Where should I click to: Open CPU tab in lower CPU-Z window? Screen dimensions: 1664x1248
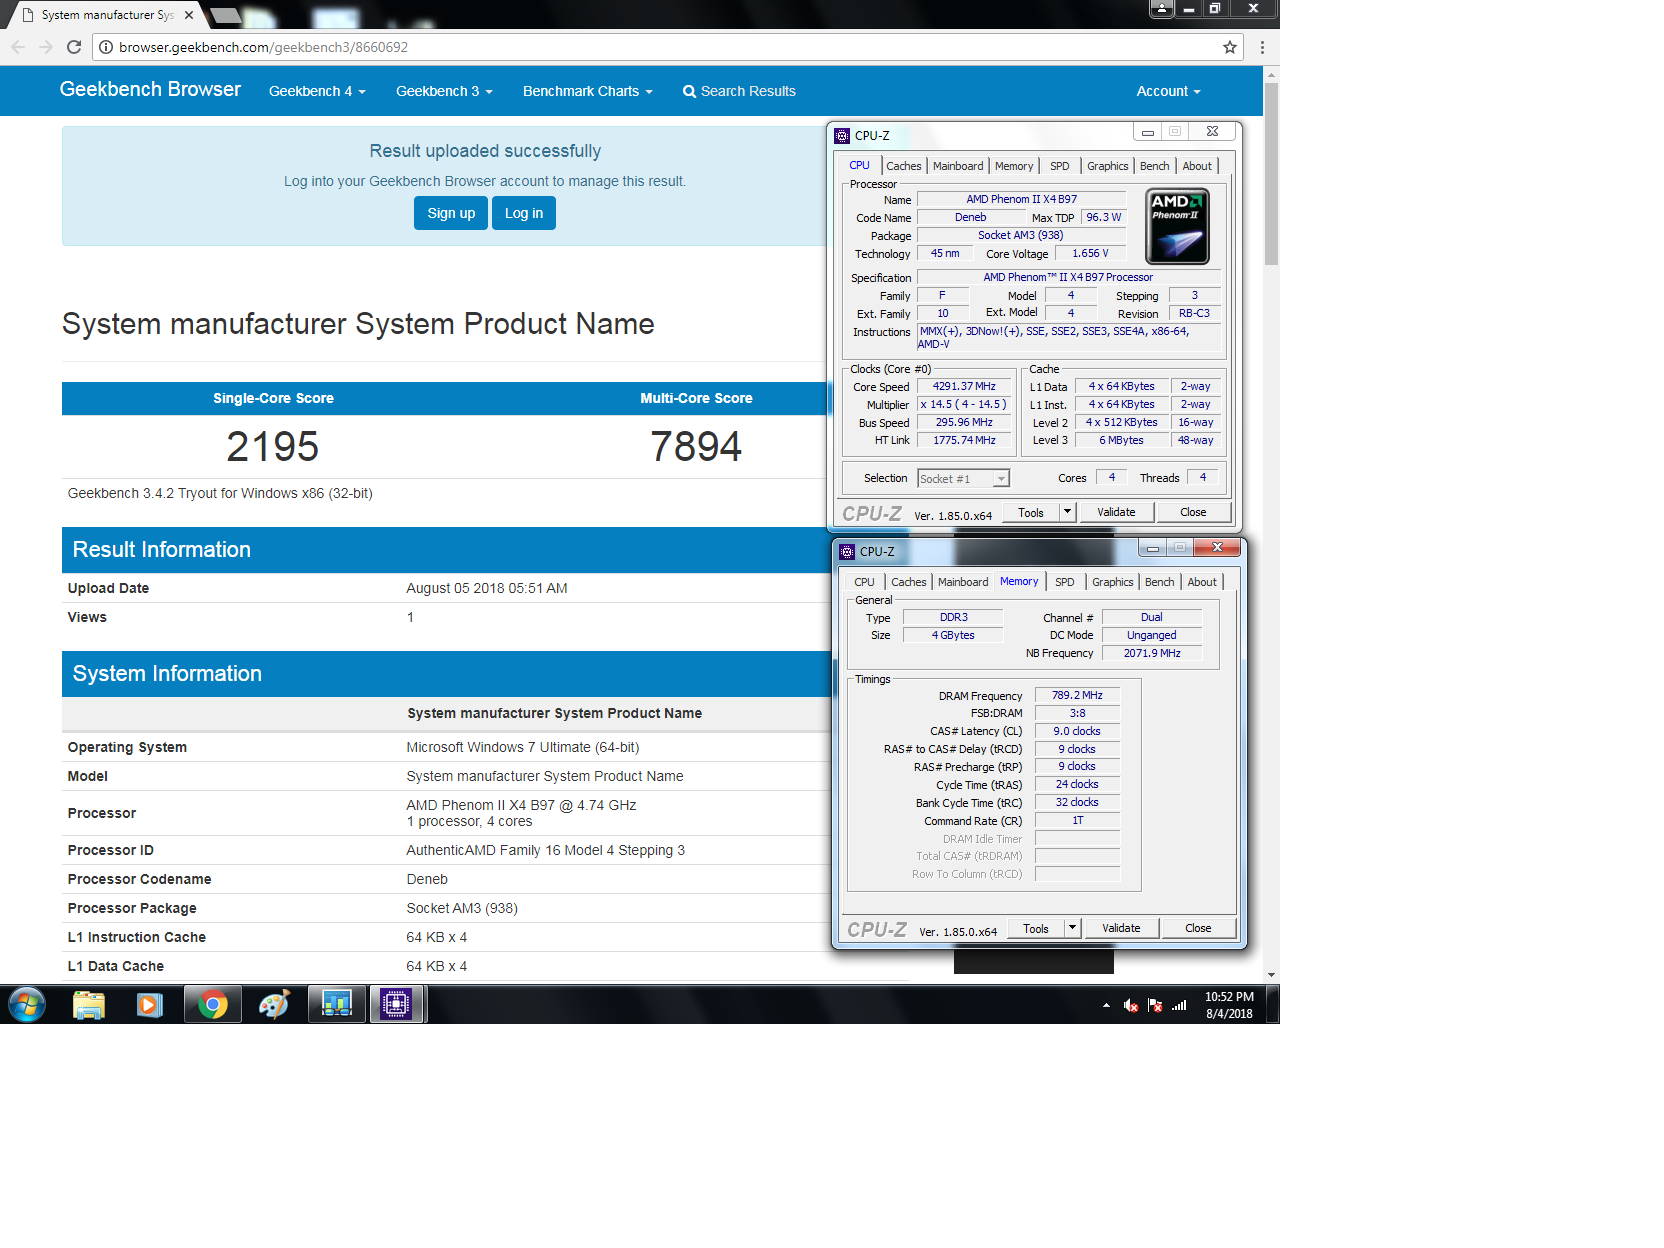pyautogui.click(x=864, y=582)
